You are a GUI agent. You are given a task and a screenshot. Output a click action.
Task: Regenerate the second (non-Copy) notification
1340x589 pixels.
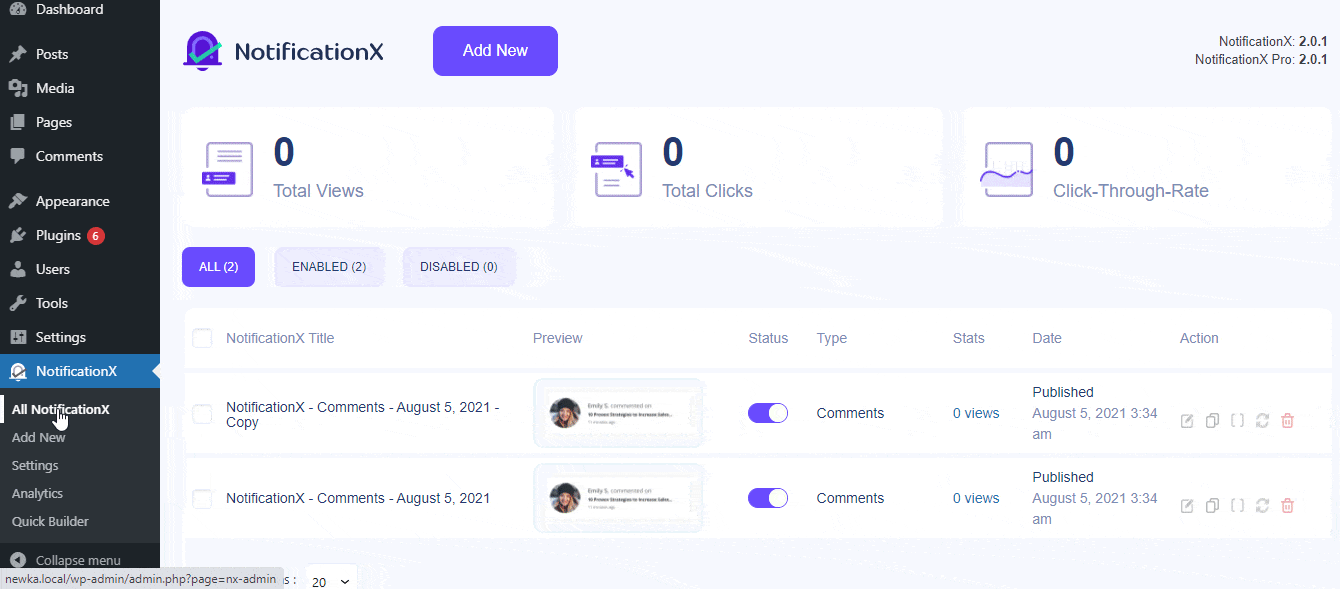click(1262, 506)
